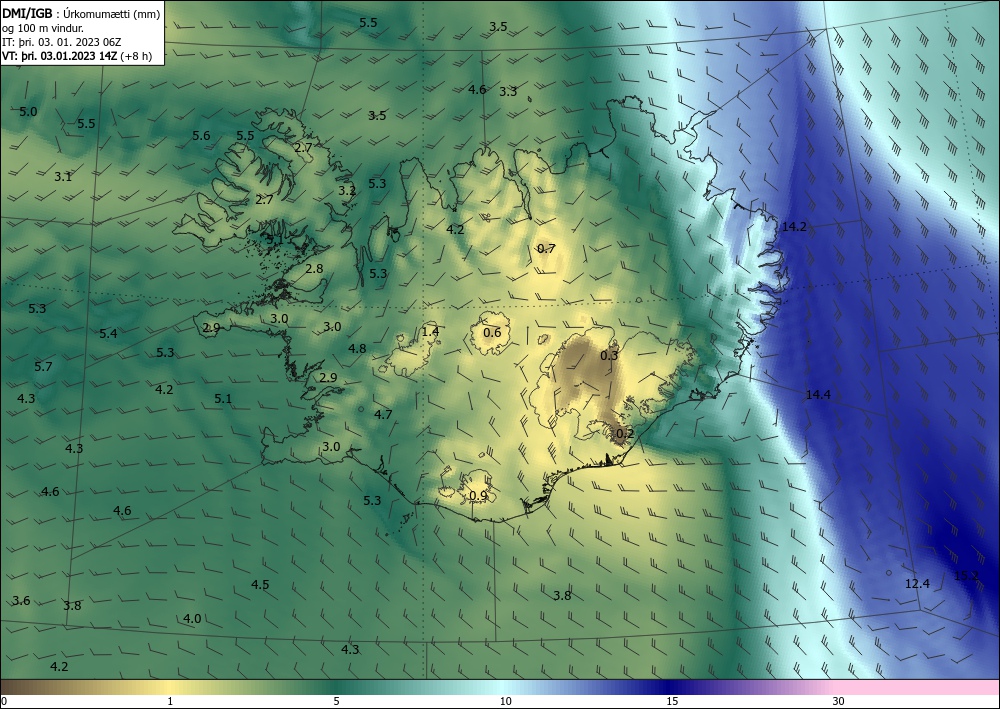The image size is (1000, 709).
Task: Click the 4.0 value label on the map
Action: pyautogui.click(x=192, y=618)
